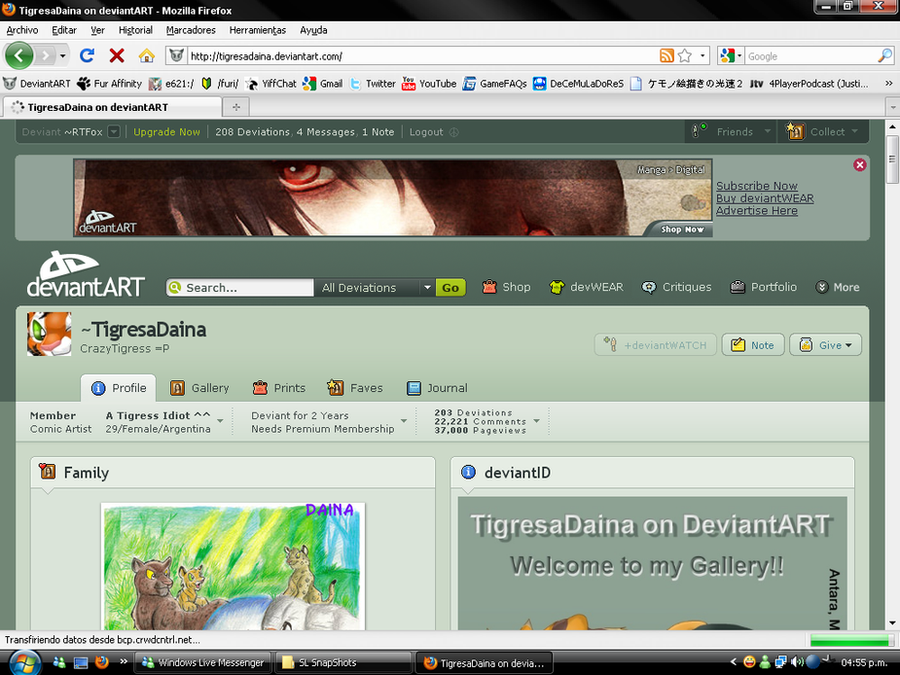Click the TigresaDaina tiger avatar

[49, 334]
